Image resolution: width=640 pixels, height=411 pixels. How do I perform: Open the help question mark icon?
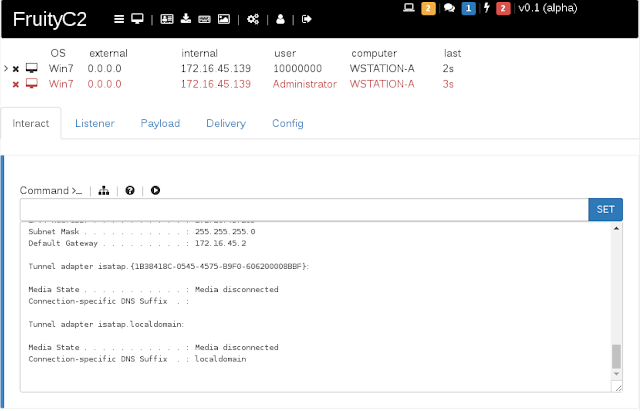pos(130,191)
